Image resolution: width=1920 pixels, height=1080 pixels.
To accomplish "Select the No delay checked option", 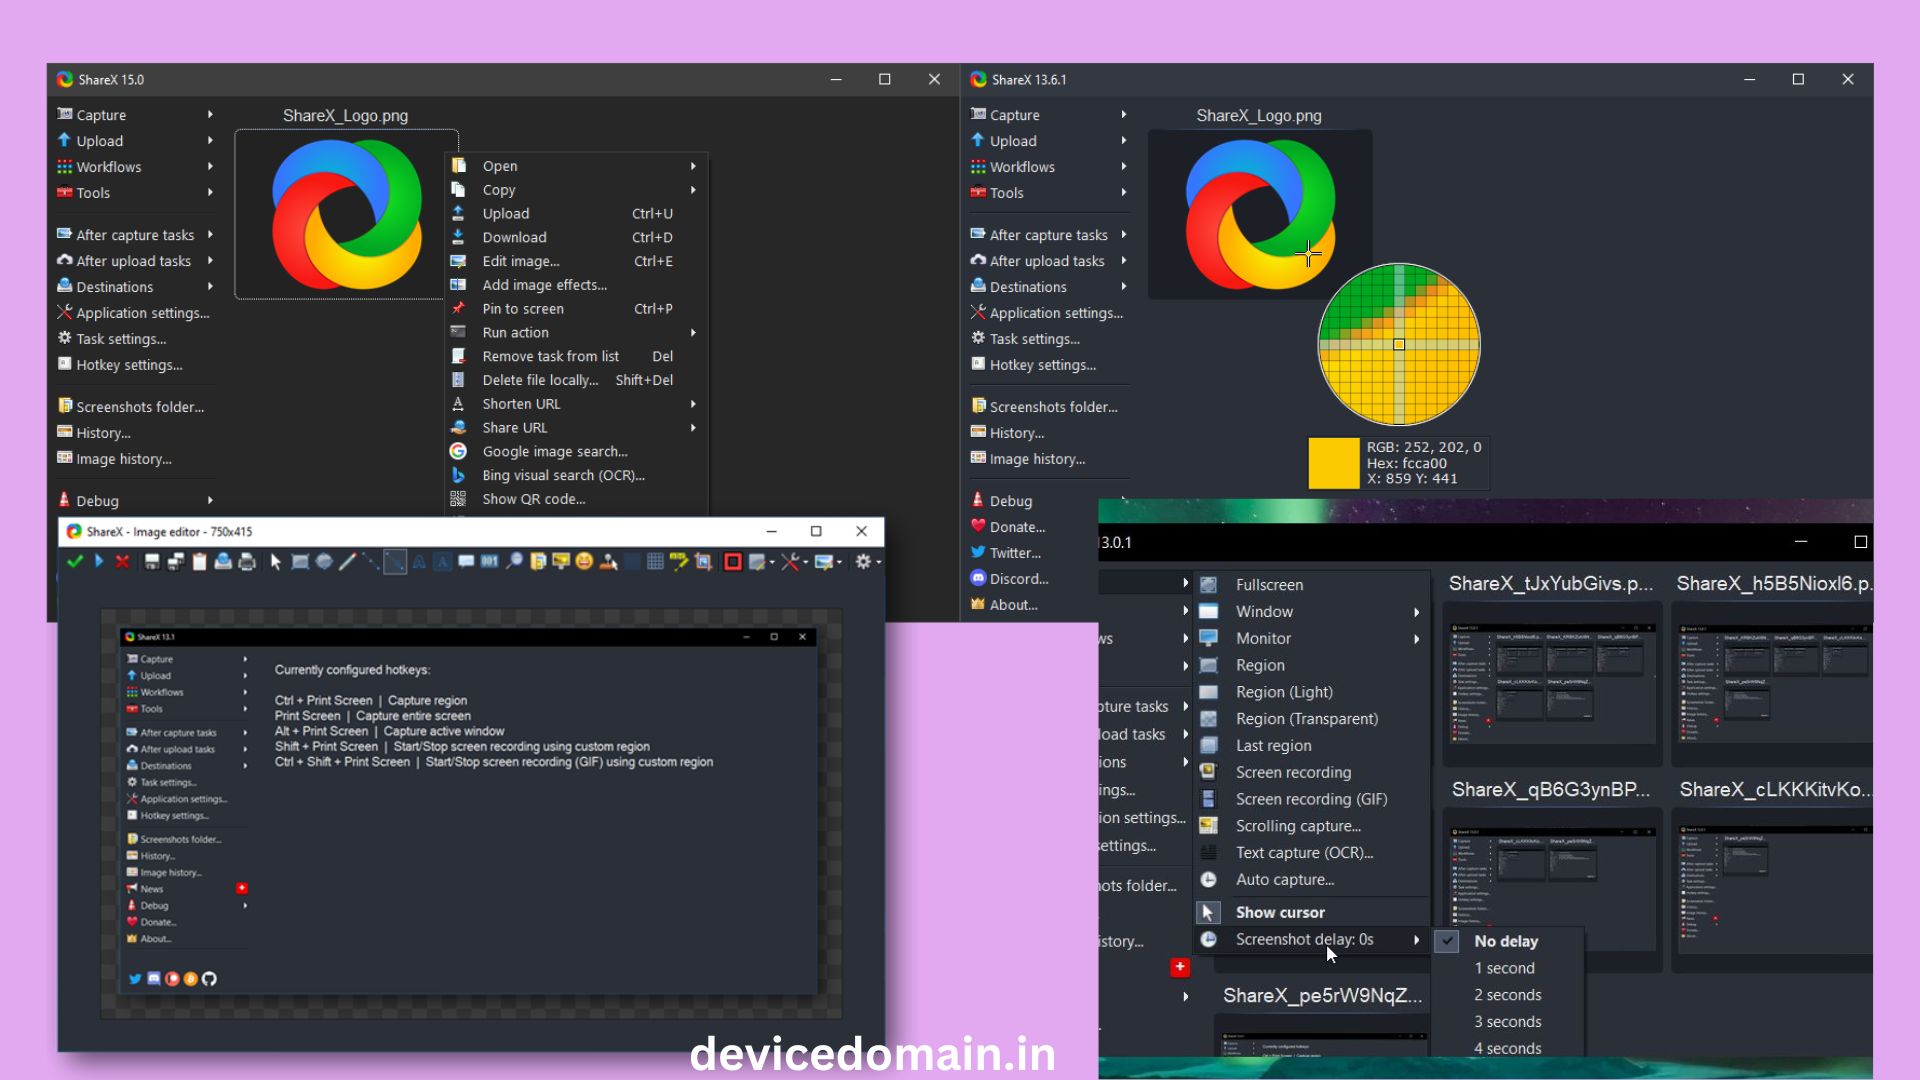I will pos(1505,941).
